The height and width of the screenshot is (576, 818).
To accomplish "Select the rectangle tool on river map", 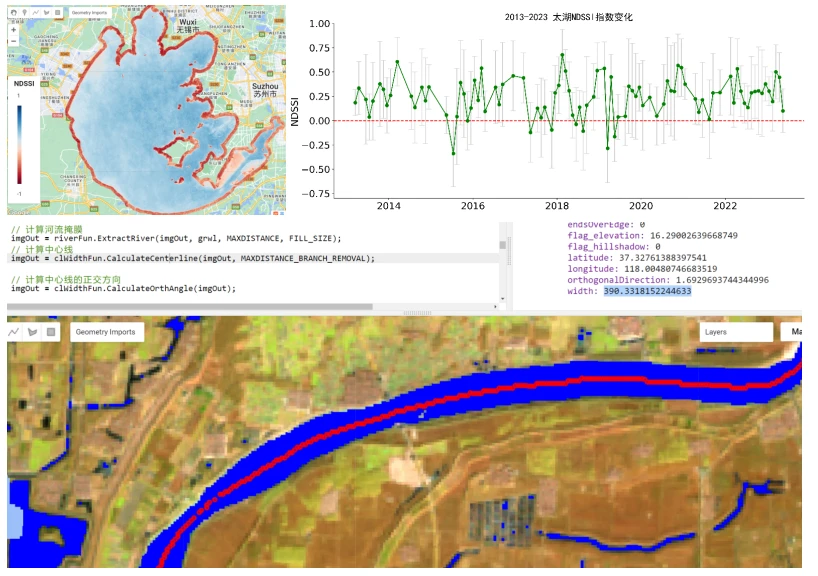I will pos(51,332).
